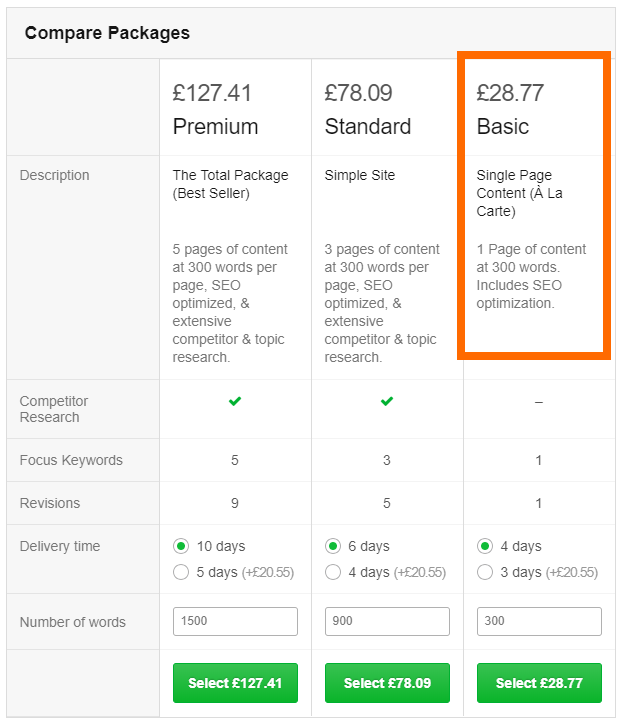Click the Basic word count field showing 300

(539, 621)
